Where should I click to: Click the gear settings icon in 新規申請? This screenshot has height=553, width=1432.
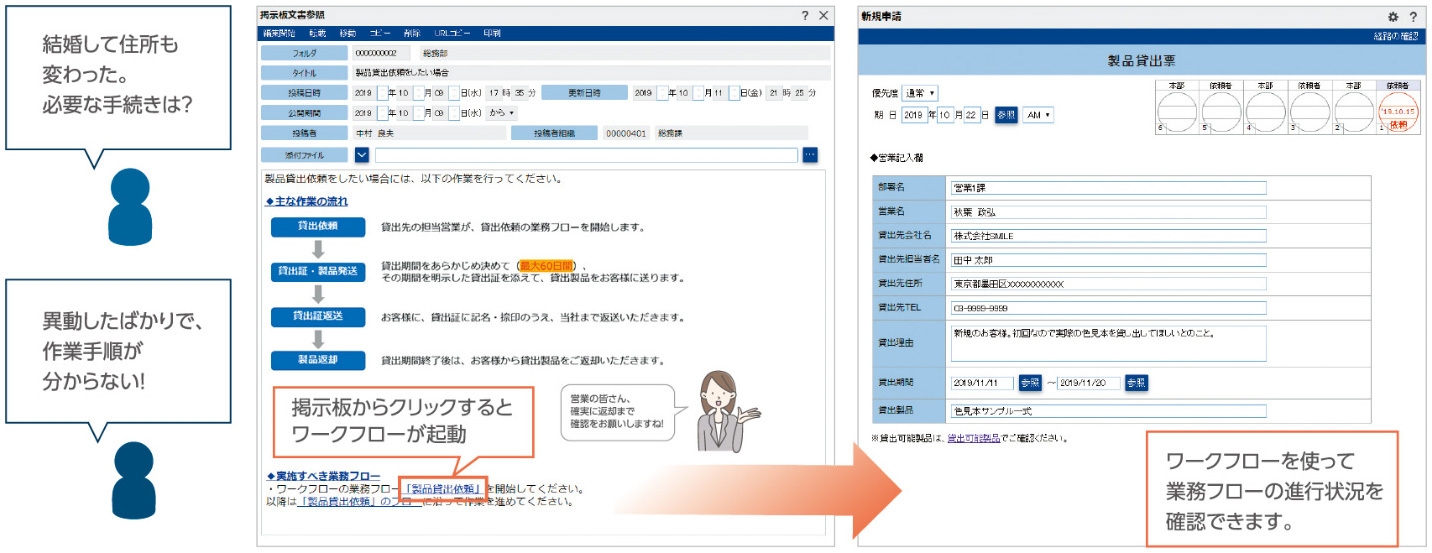[x=1393, y=17]
